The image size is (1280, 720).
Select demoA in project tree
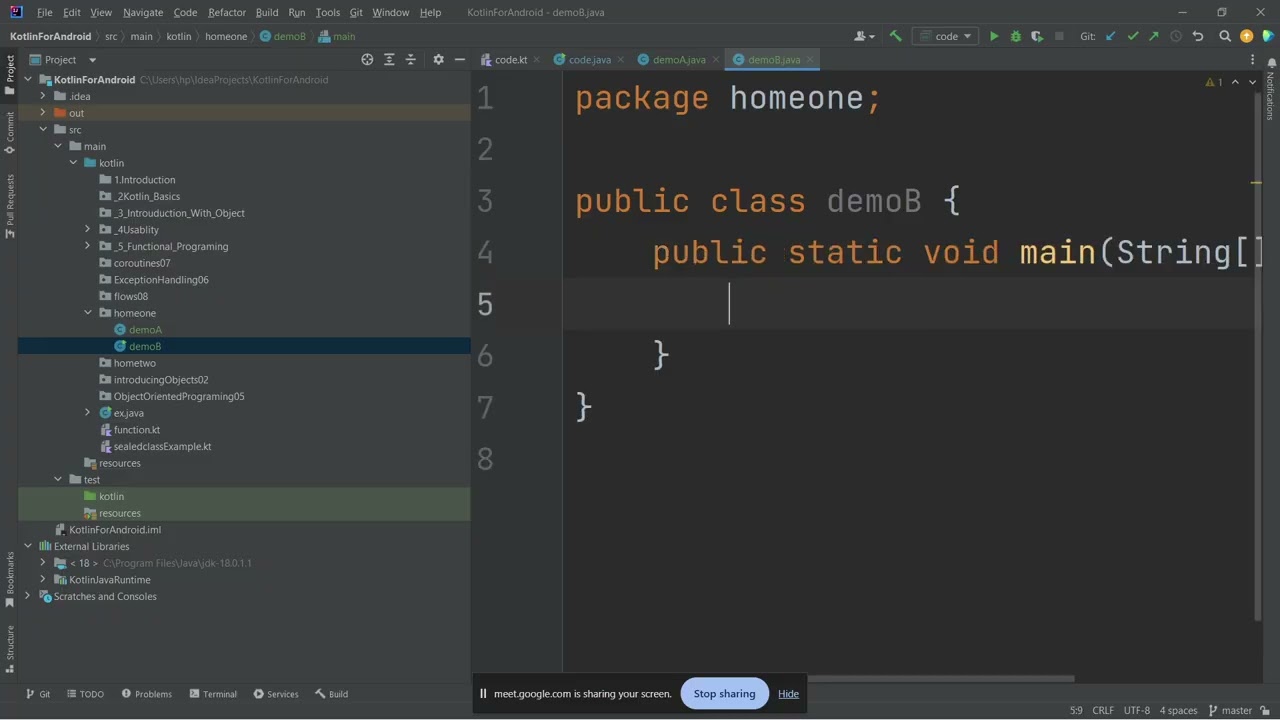145,330
